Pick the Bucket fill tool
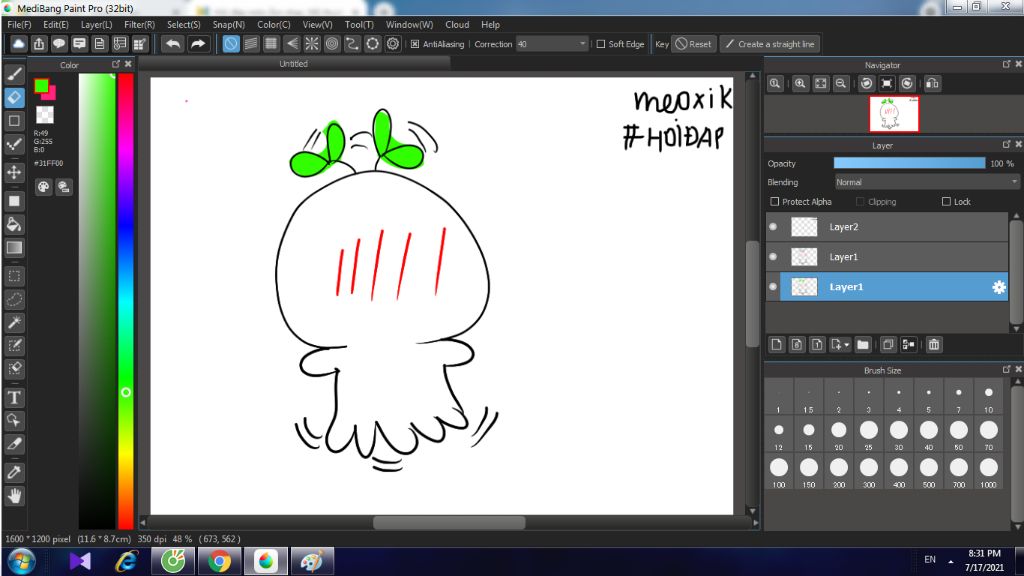1024x576 pixels. [14, 224]
